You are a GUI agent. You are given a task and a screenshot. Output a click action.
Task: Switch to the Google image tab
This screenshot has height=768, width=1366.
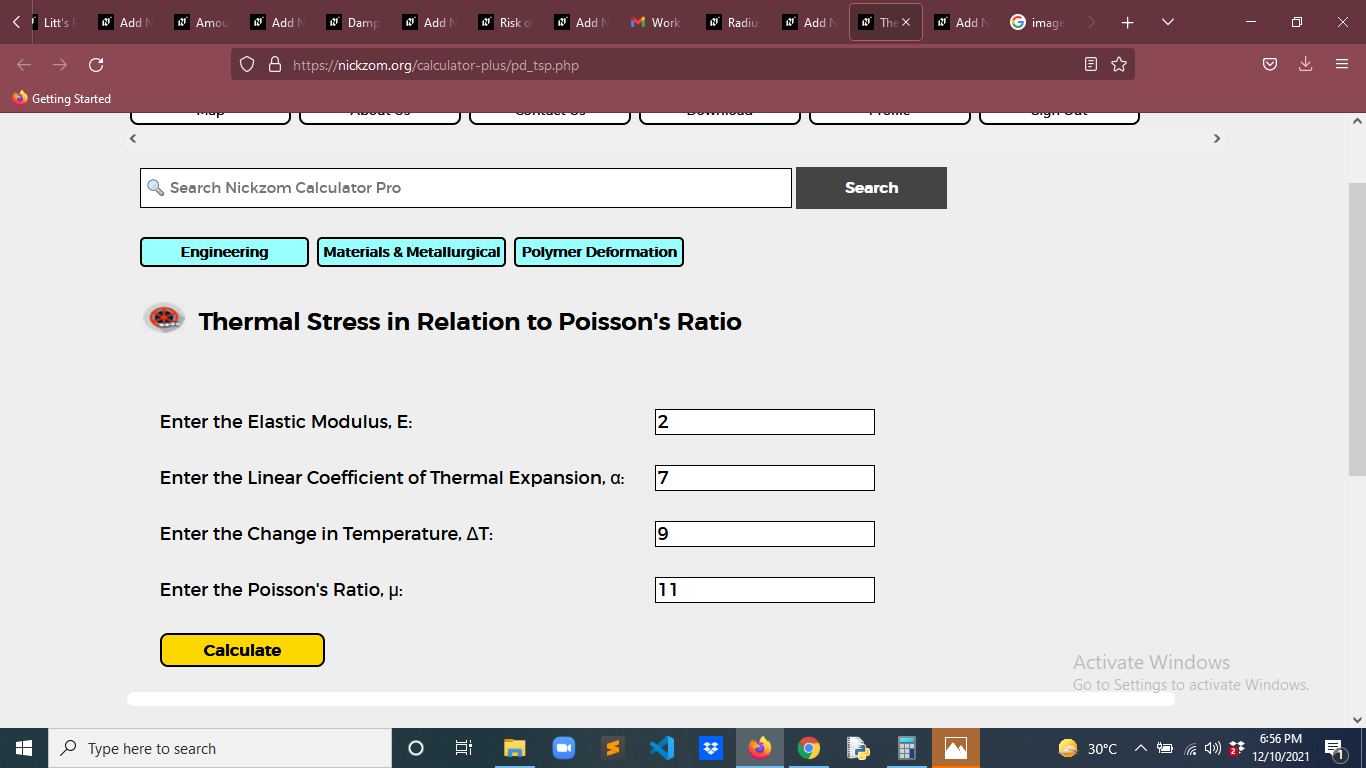(1038, 22)
